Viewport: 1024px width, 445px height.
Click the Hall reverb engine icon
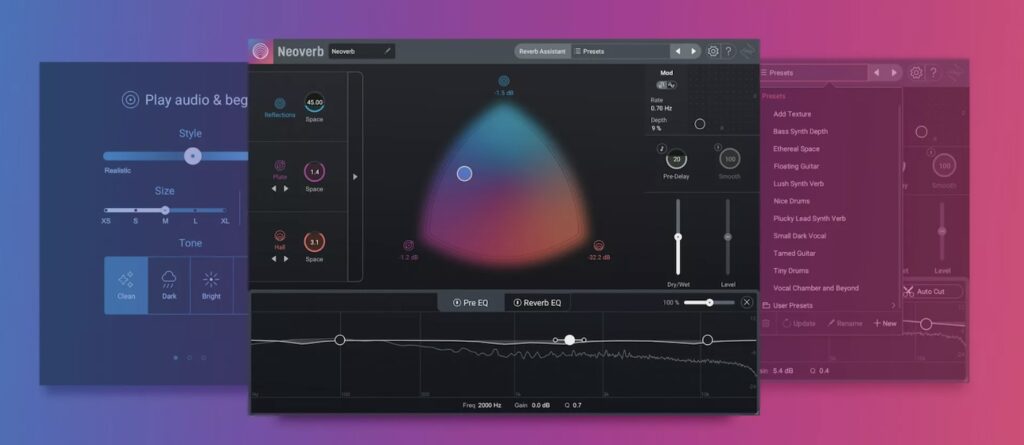[280, 235]
